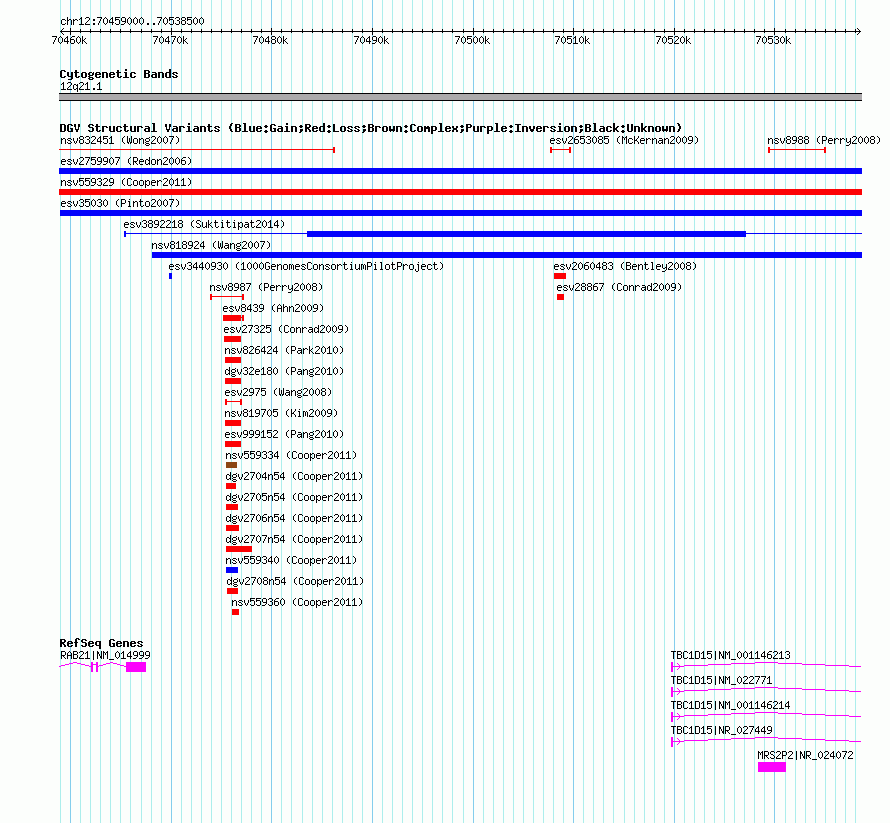Select the magenta RAB21 exon block
890x823 pixels.
click(x=136, y=667)
